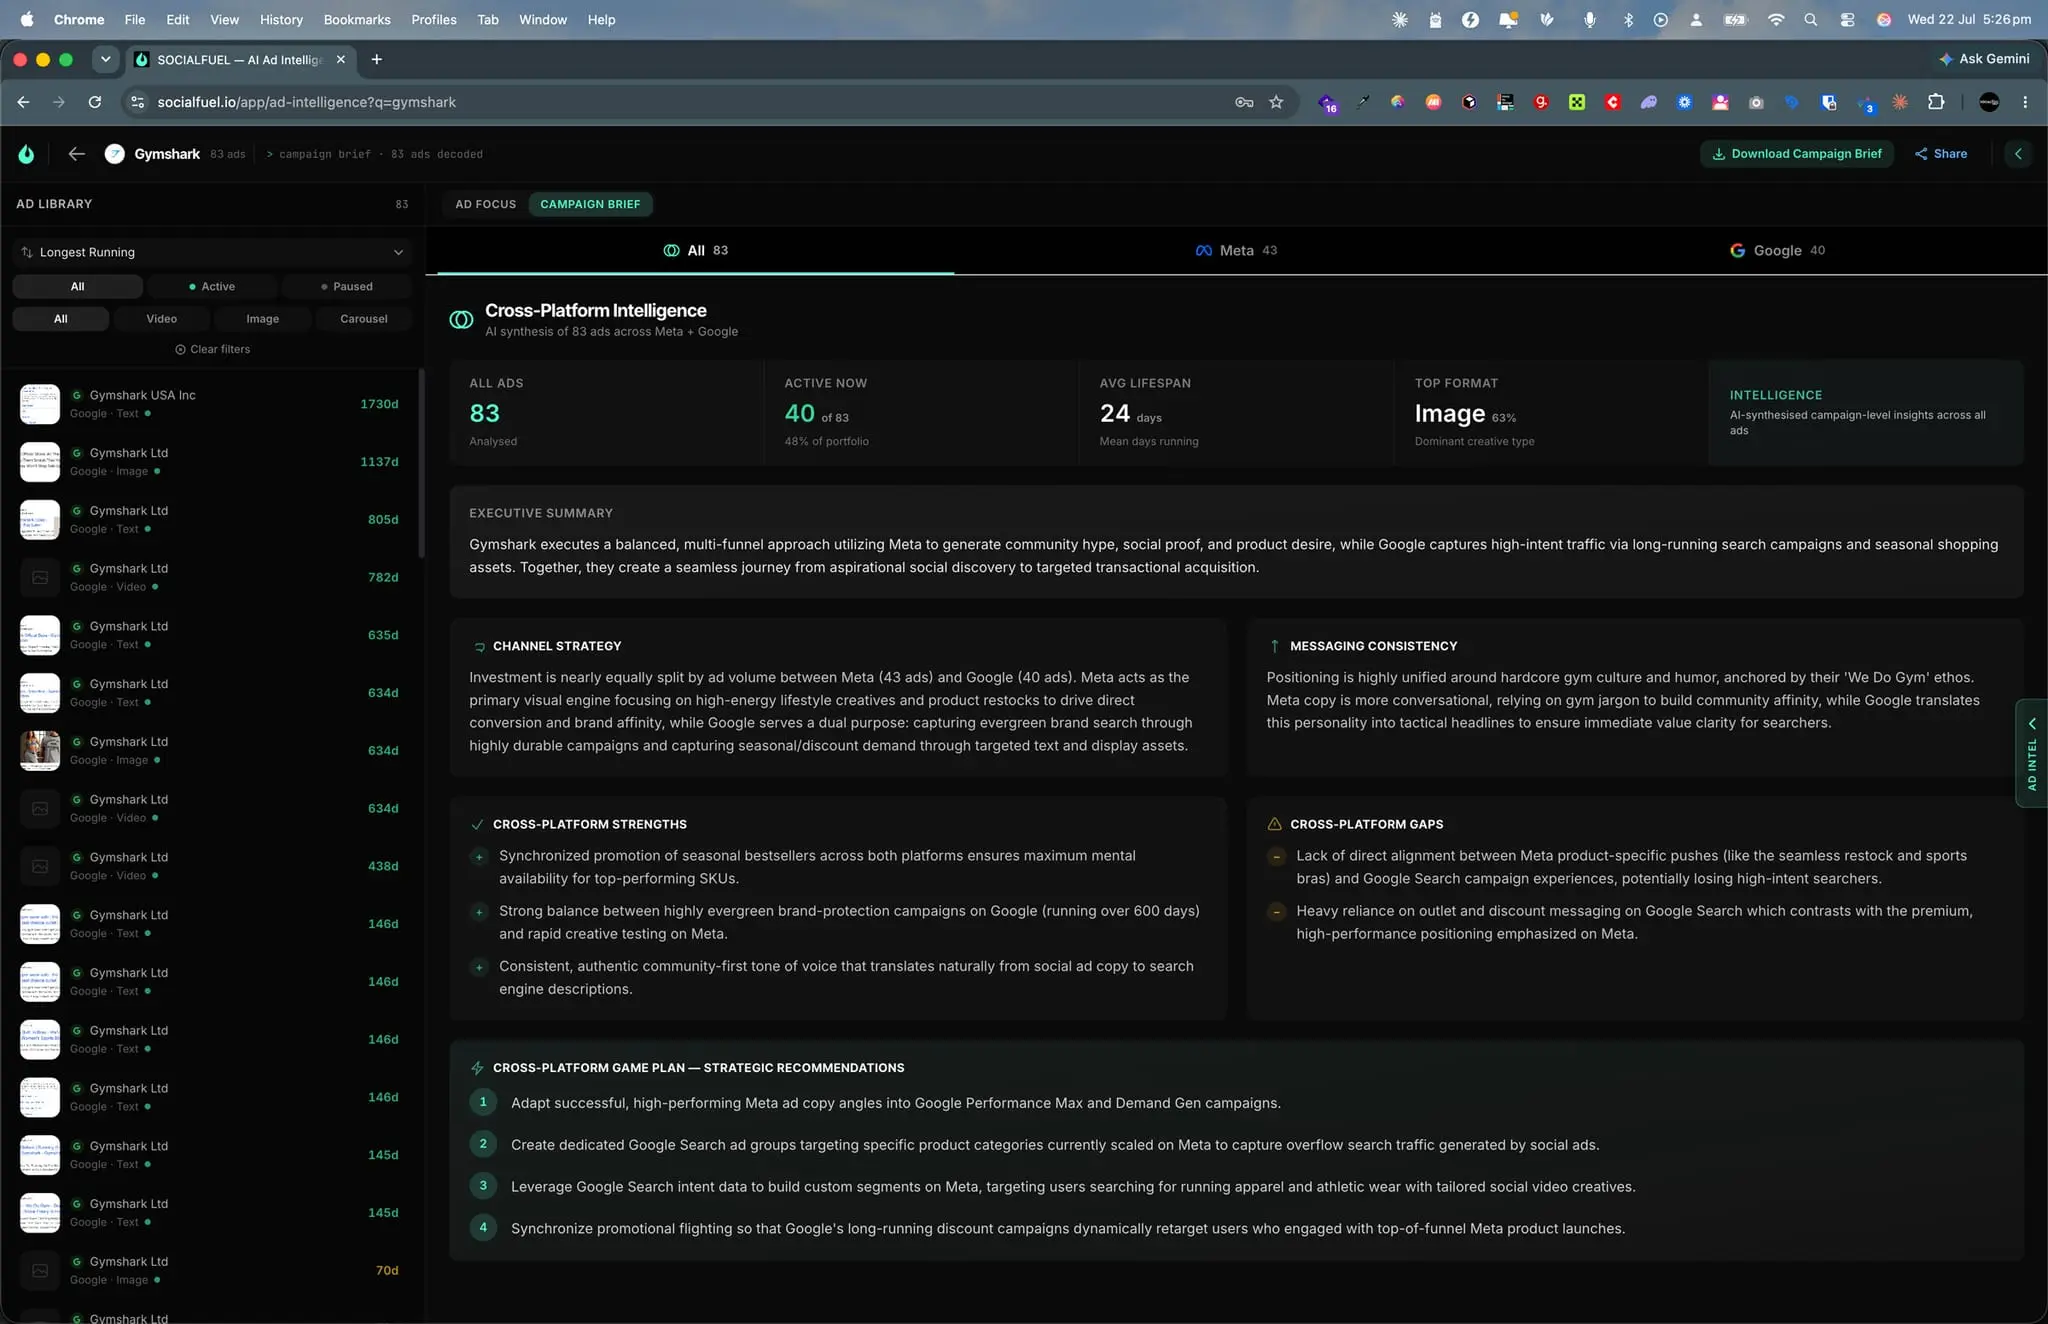Select the All 83 platform tab
The width and height of the screenshot is (2048, 1324).
[x=696, y=251]
